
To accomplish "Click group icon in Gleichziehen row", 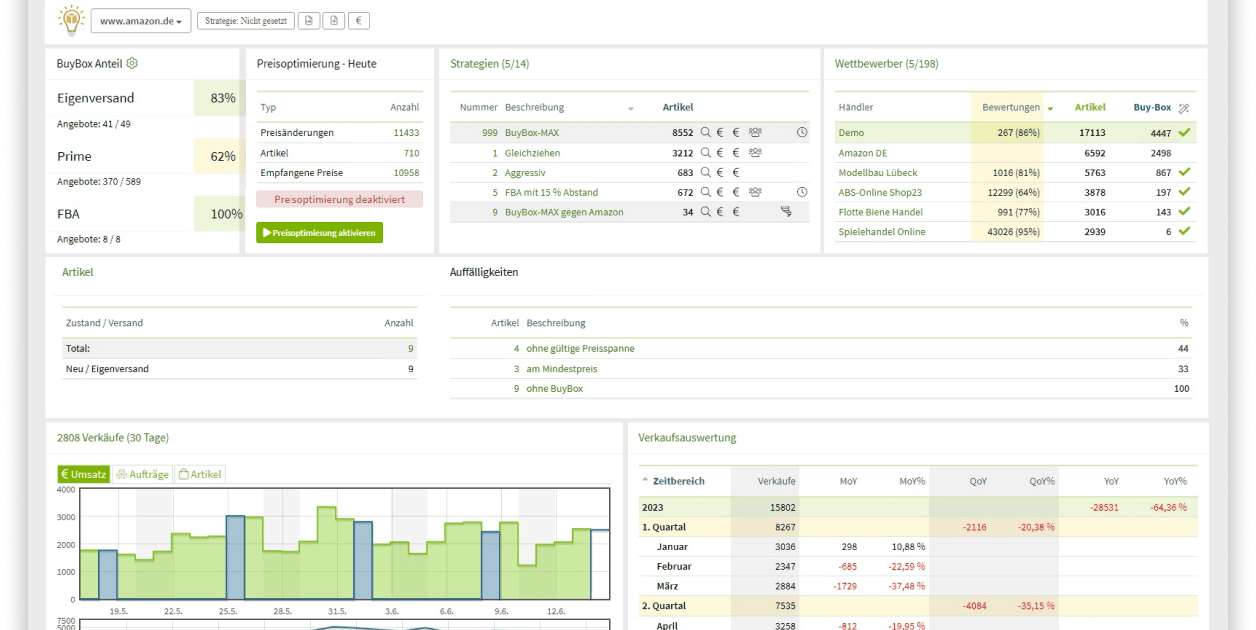I will [755, 152].
